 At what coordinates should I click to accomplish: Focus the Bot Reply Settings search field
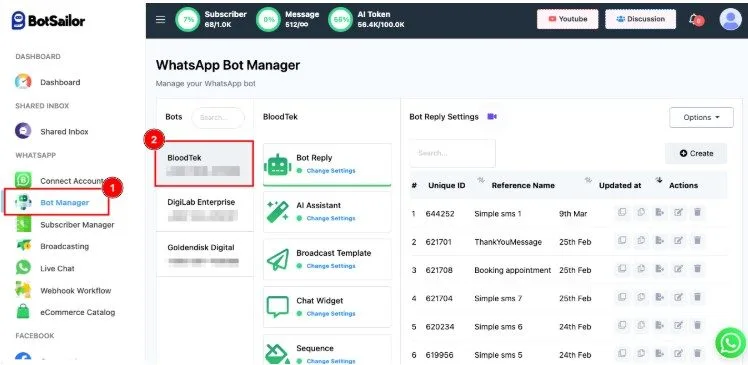pyautogui.click(x=452, y=153)
